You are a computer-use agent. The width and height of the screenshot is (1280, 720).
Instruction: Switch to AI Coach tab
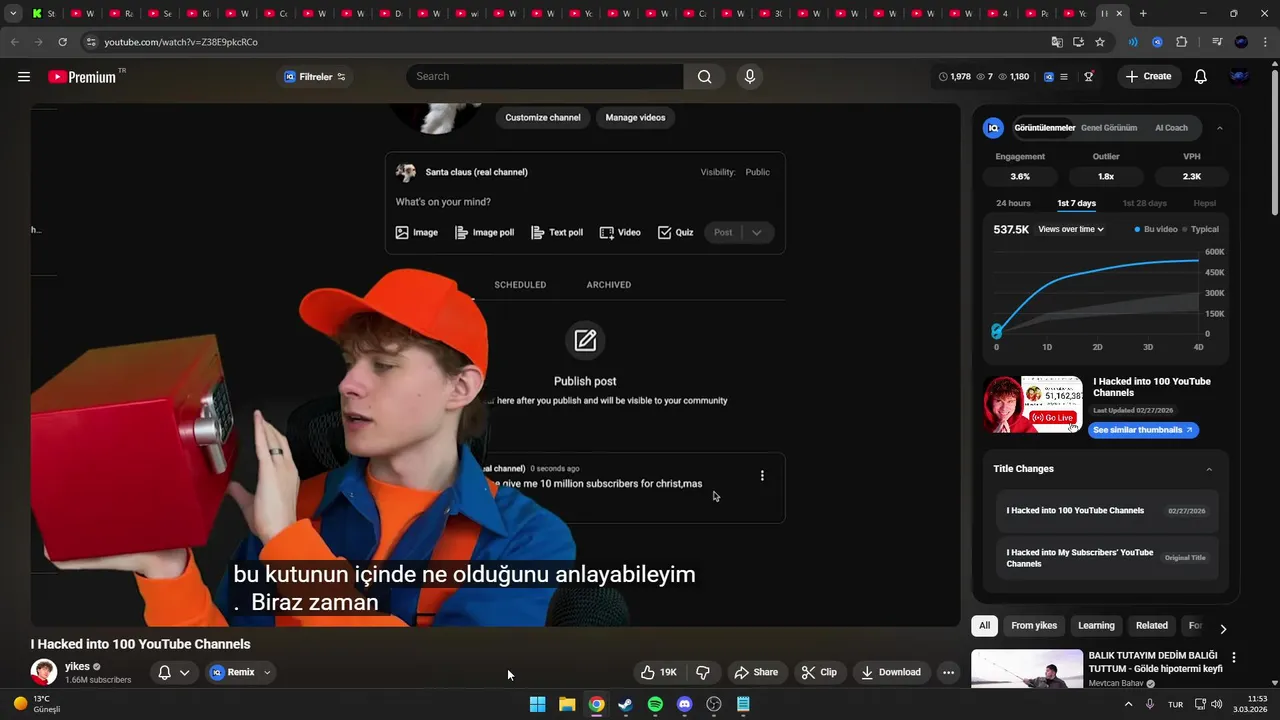(1171, 128)
